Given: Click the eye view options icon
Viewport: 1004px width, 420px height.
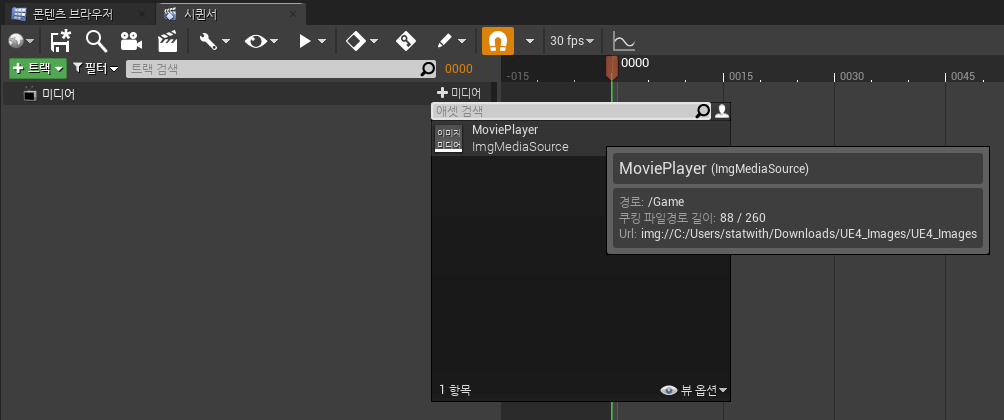Looking at the screenshot, I should point(255,41).
